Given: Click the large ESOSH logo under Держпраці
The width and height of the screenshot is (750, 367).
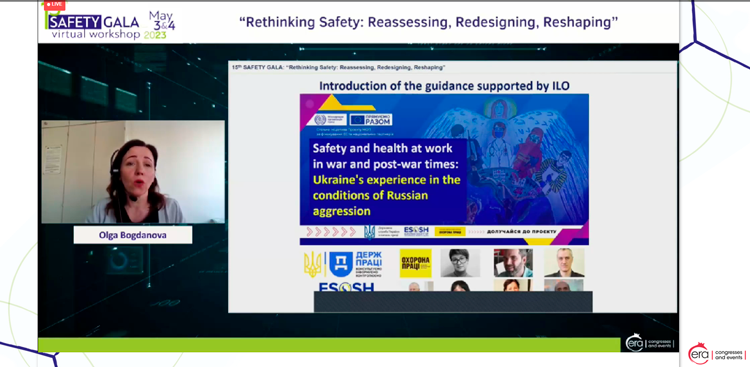Looking at the screenshot, I should pyautogui.click(x=346, y=286).
